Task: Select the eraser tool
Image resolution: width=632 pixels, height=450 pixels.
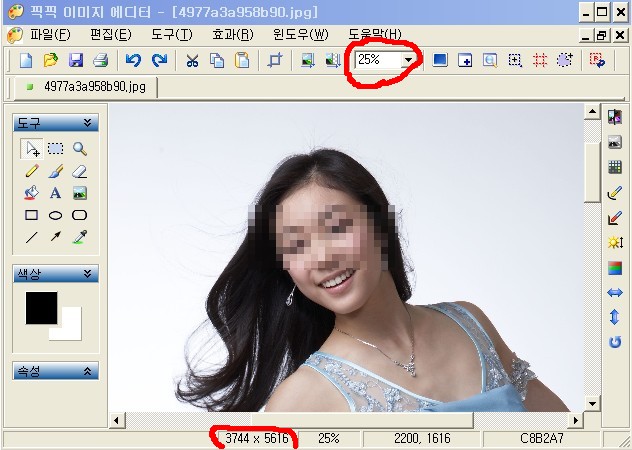Action: [79, 171]
